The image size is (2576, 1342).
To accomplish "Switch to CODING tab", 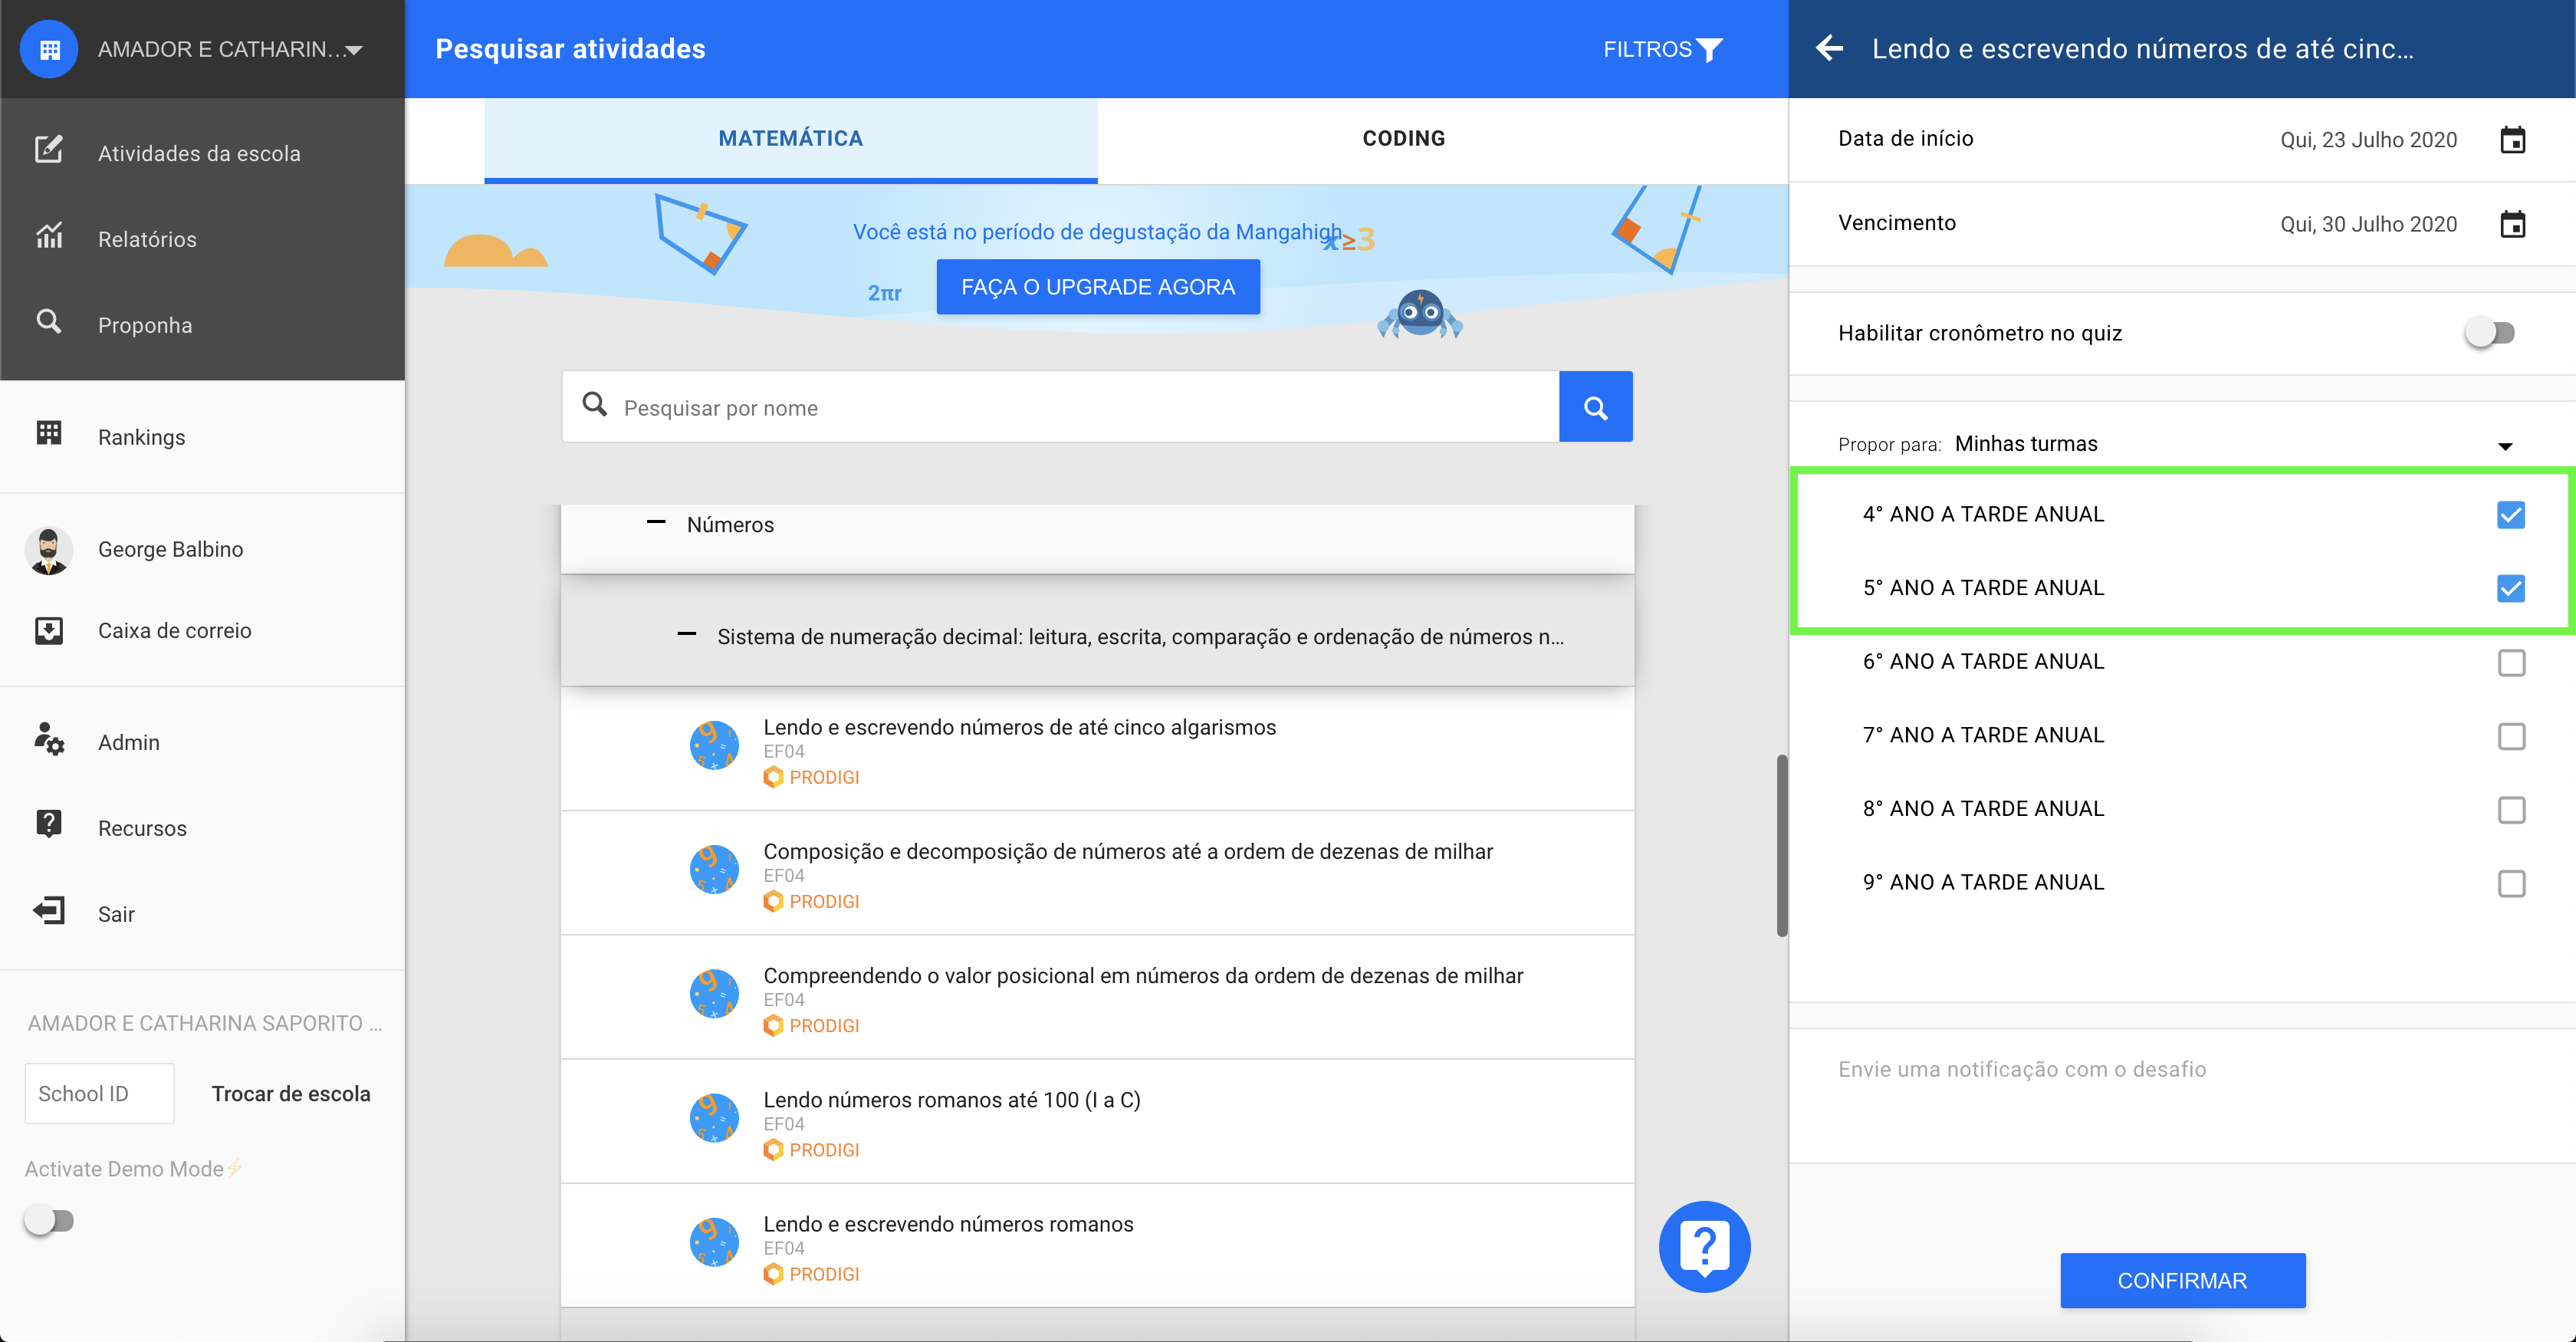I will 1403,139.
